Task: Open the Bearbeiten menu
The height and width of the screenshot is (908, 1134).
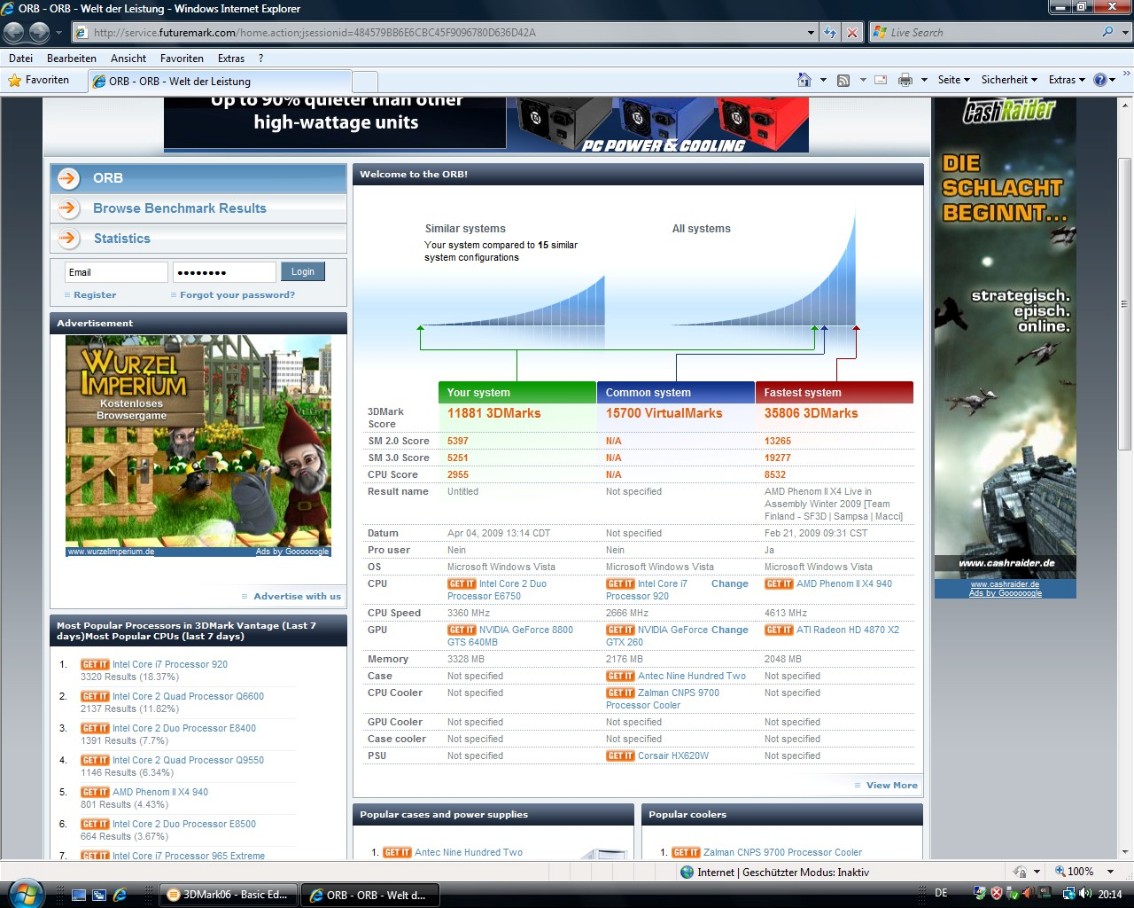Action: pyautogui.click(x=72, y=59)
